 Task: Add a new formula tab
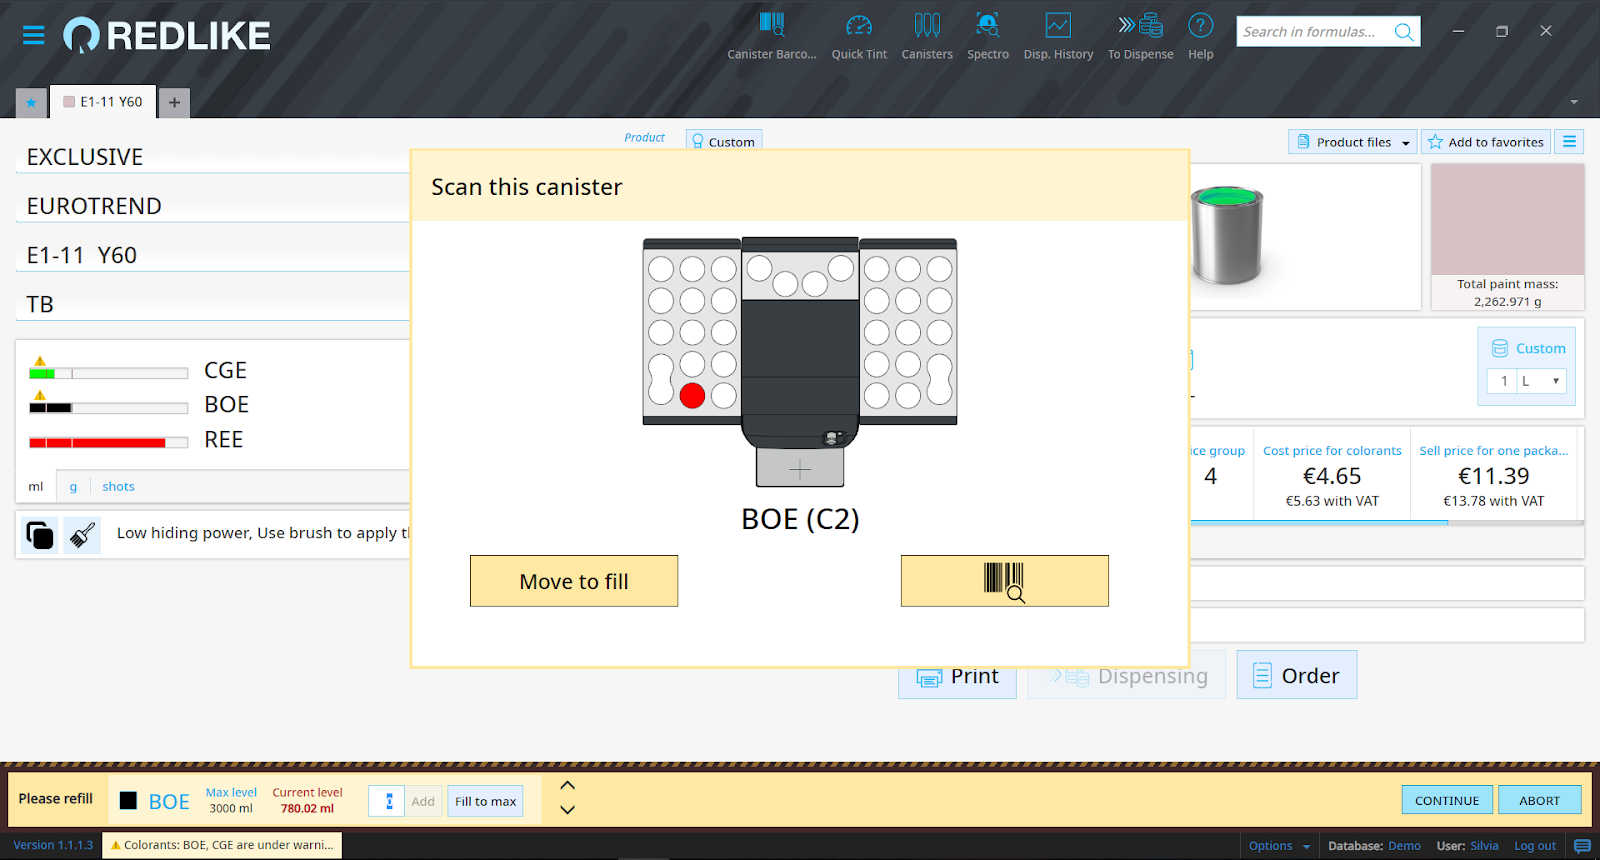click(x=174, y=102)
